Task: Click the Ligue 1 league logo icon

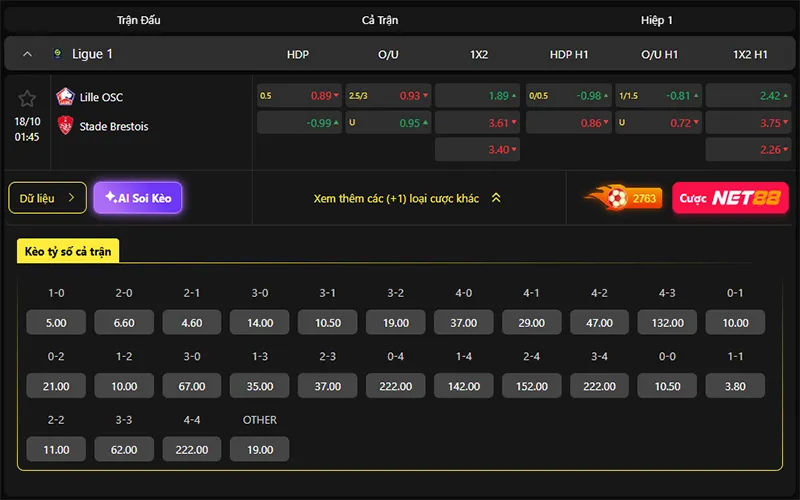Action: [x=58, y=54]
